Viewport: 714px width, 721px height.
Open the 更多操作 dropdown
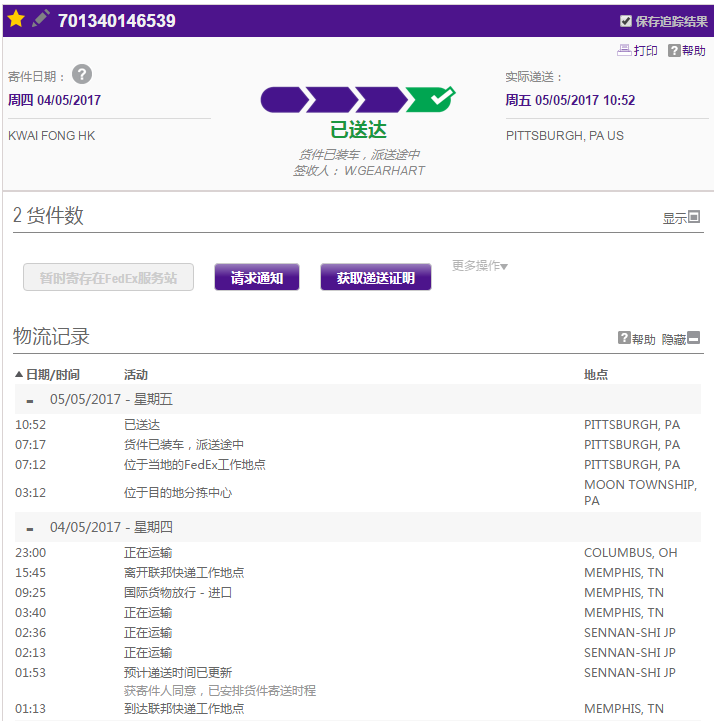[x=480, y=265]
